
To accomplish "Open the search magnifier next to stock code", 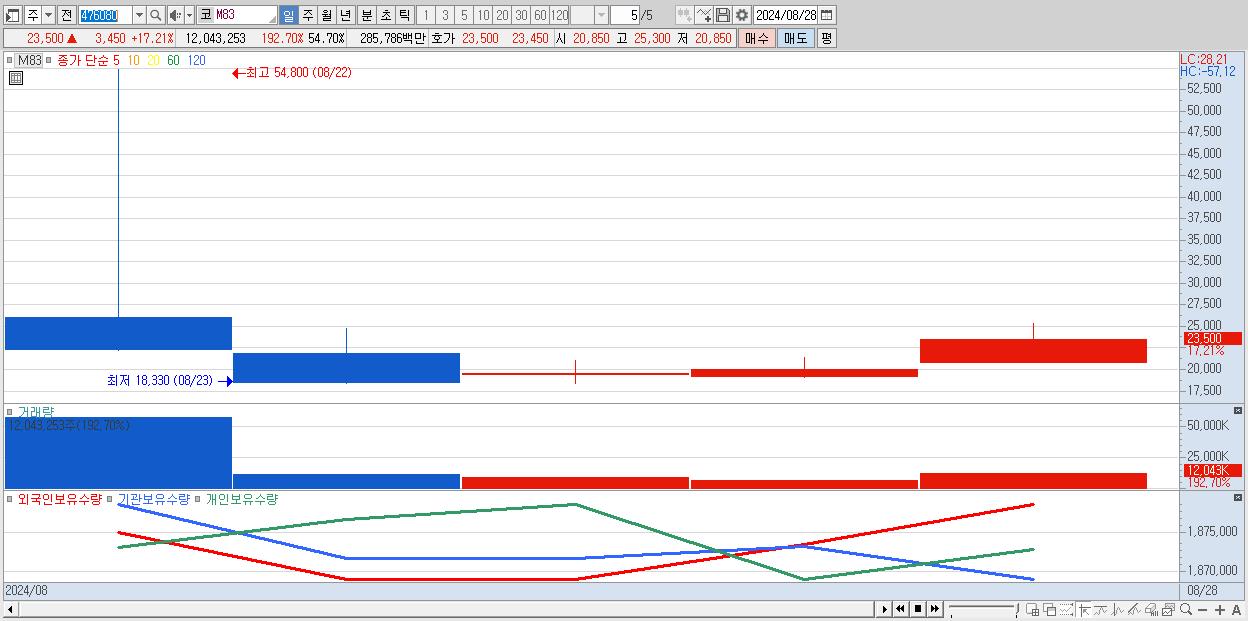I will [x=155, y=15].
